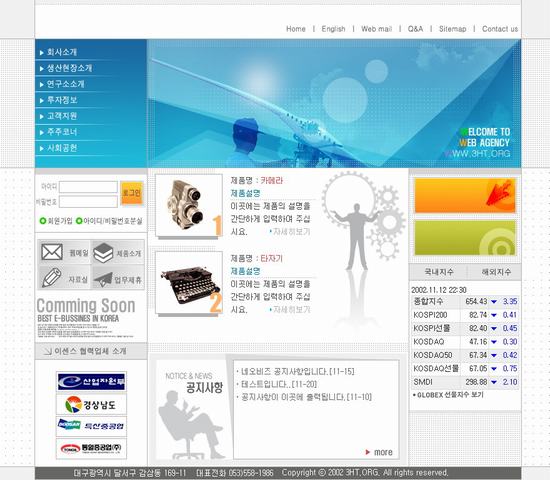Open the 경상남도 partner logo
This screenshot has height=480, width=550.
click(91, 404)
